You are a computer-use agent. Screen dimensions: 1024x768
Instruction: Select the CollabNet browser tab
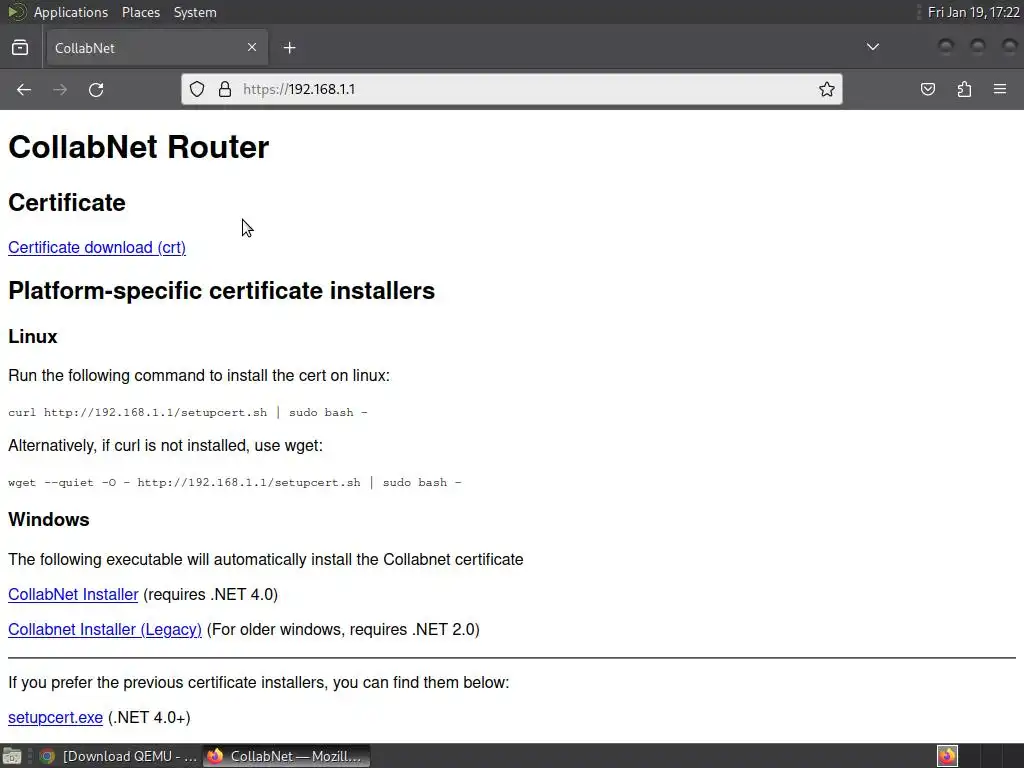157,48
